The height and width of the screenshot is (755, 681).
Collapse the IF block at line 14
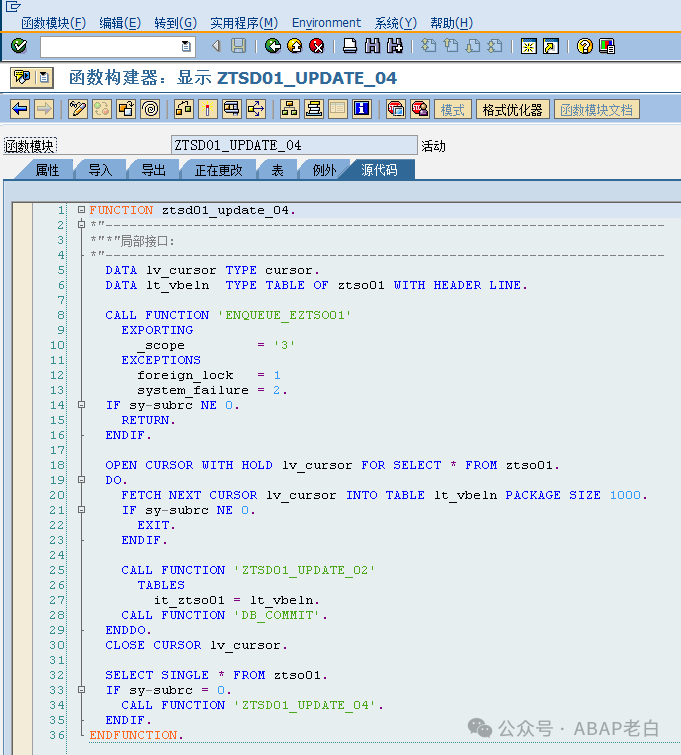point(81,404)
